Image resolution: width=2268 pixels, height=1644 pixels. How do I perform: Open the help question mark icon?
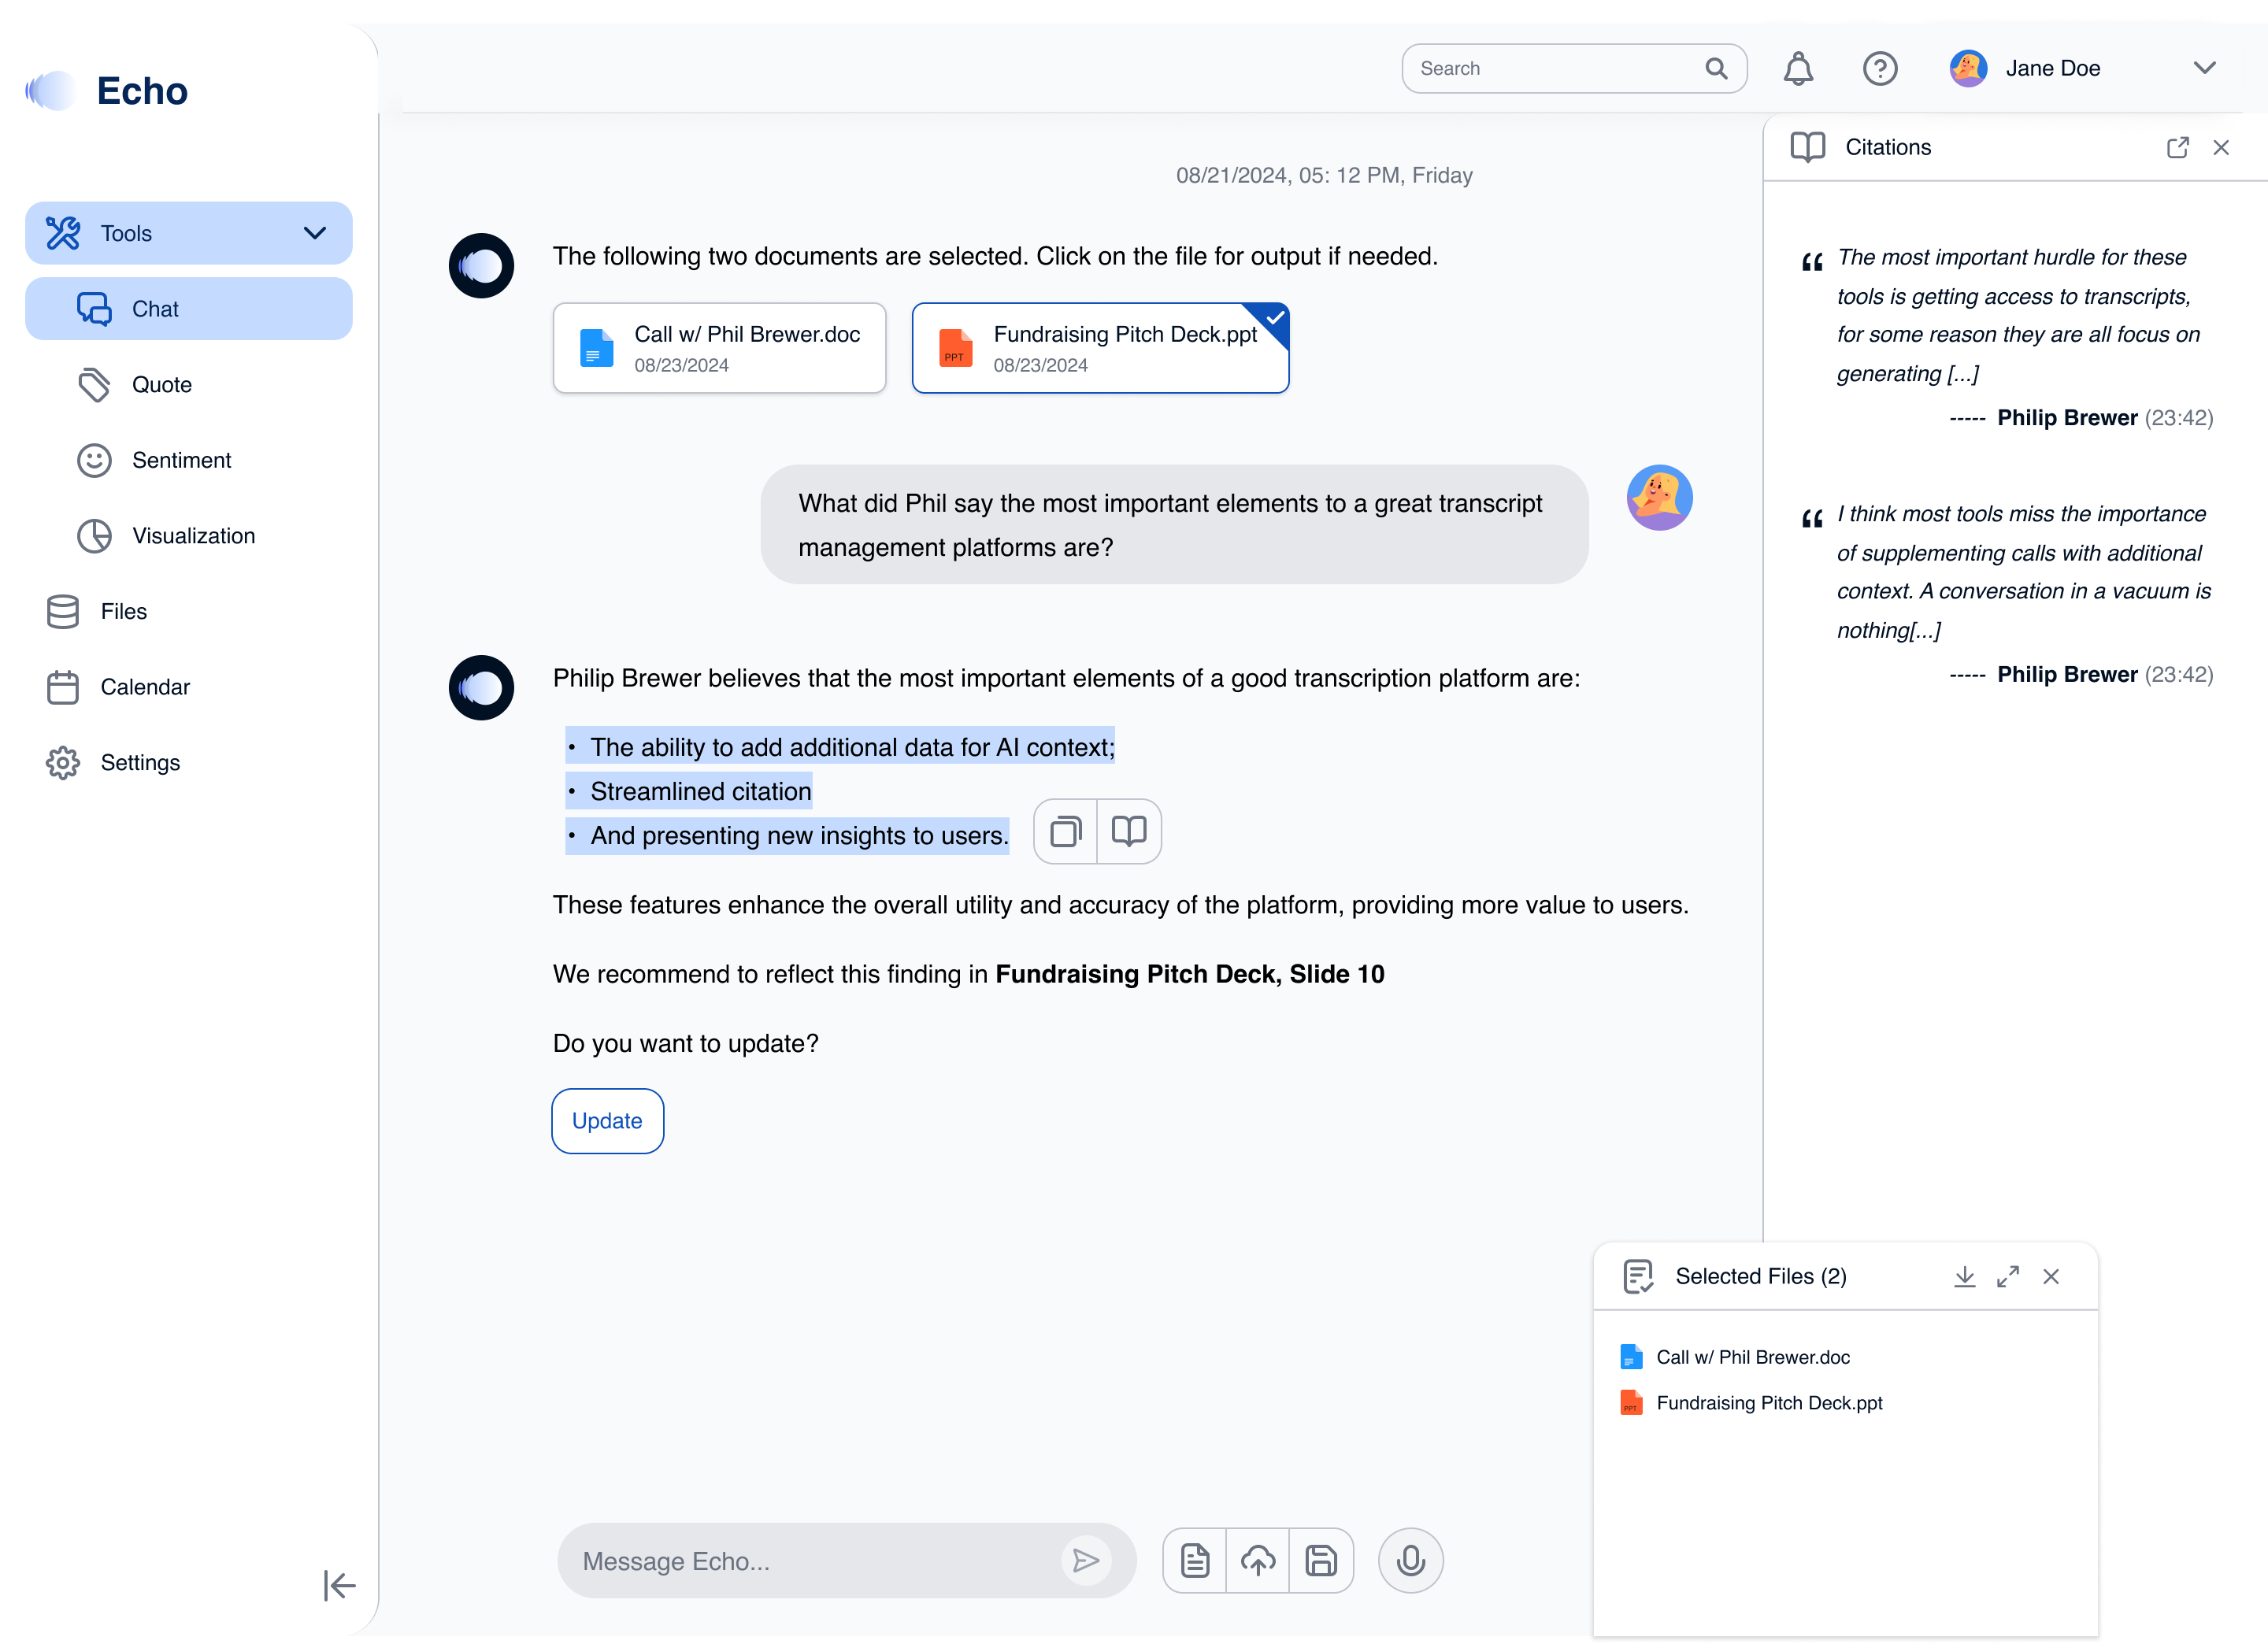click(x=1880, y=68)
